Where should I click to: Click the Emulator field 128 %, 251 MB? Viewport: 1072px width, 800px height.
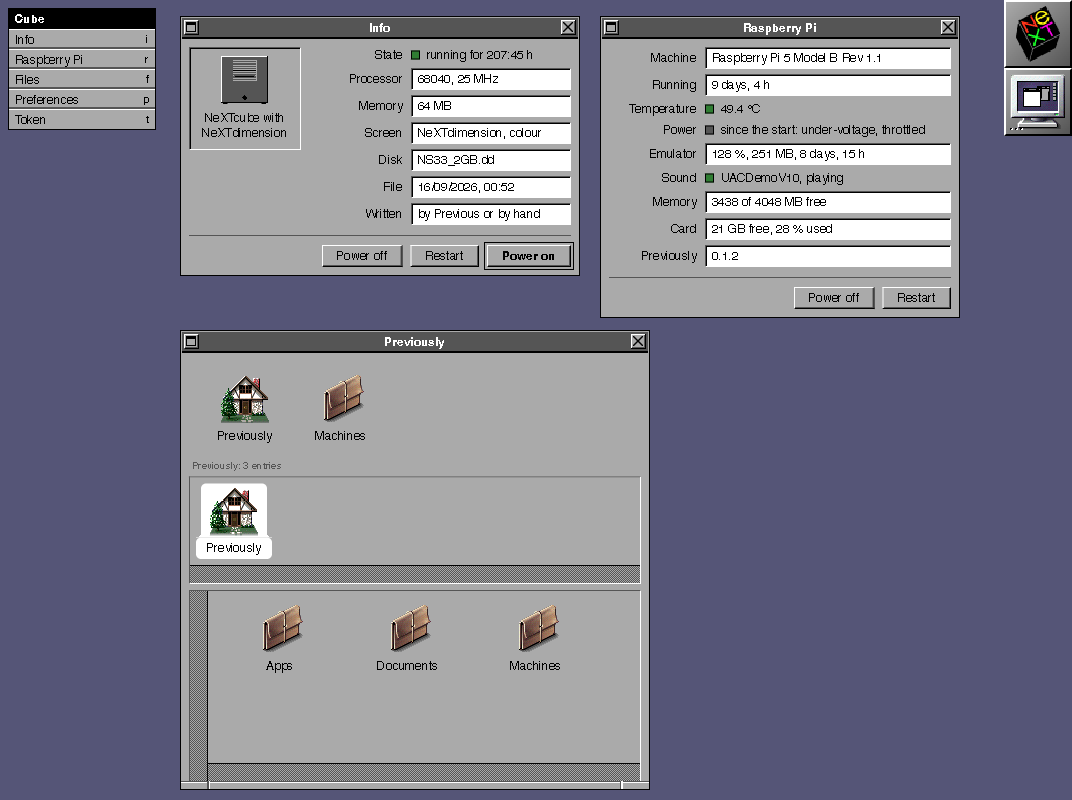pos(828,154)
